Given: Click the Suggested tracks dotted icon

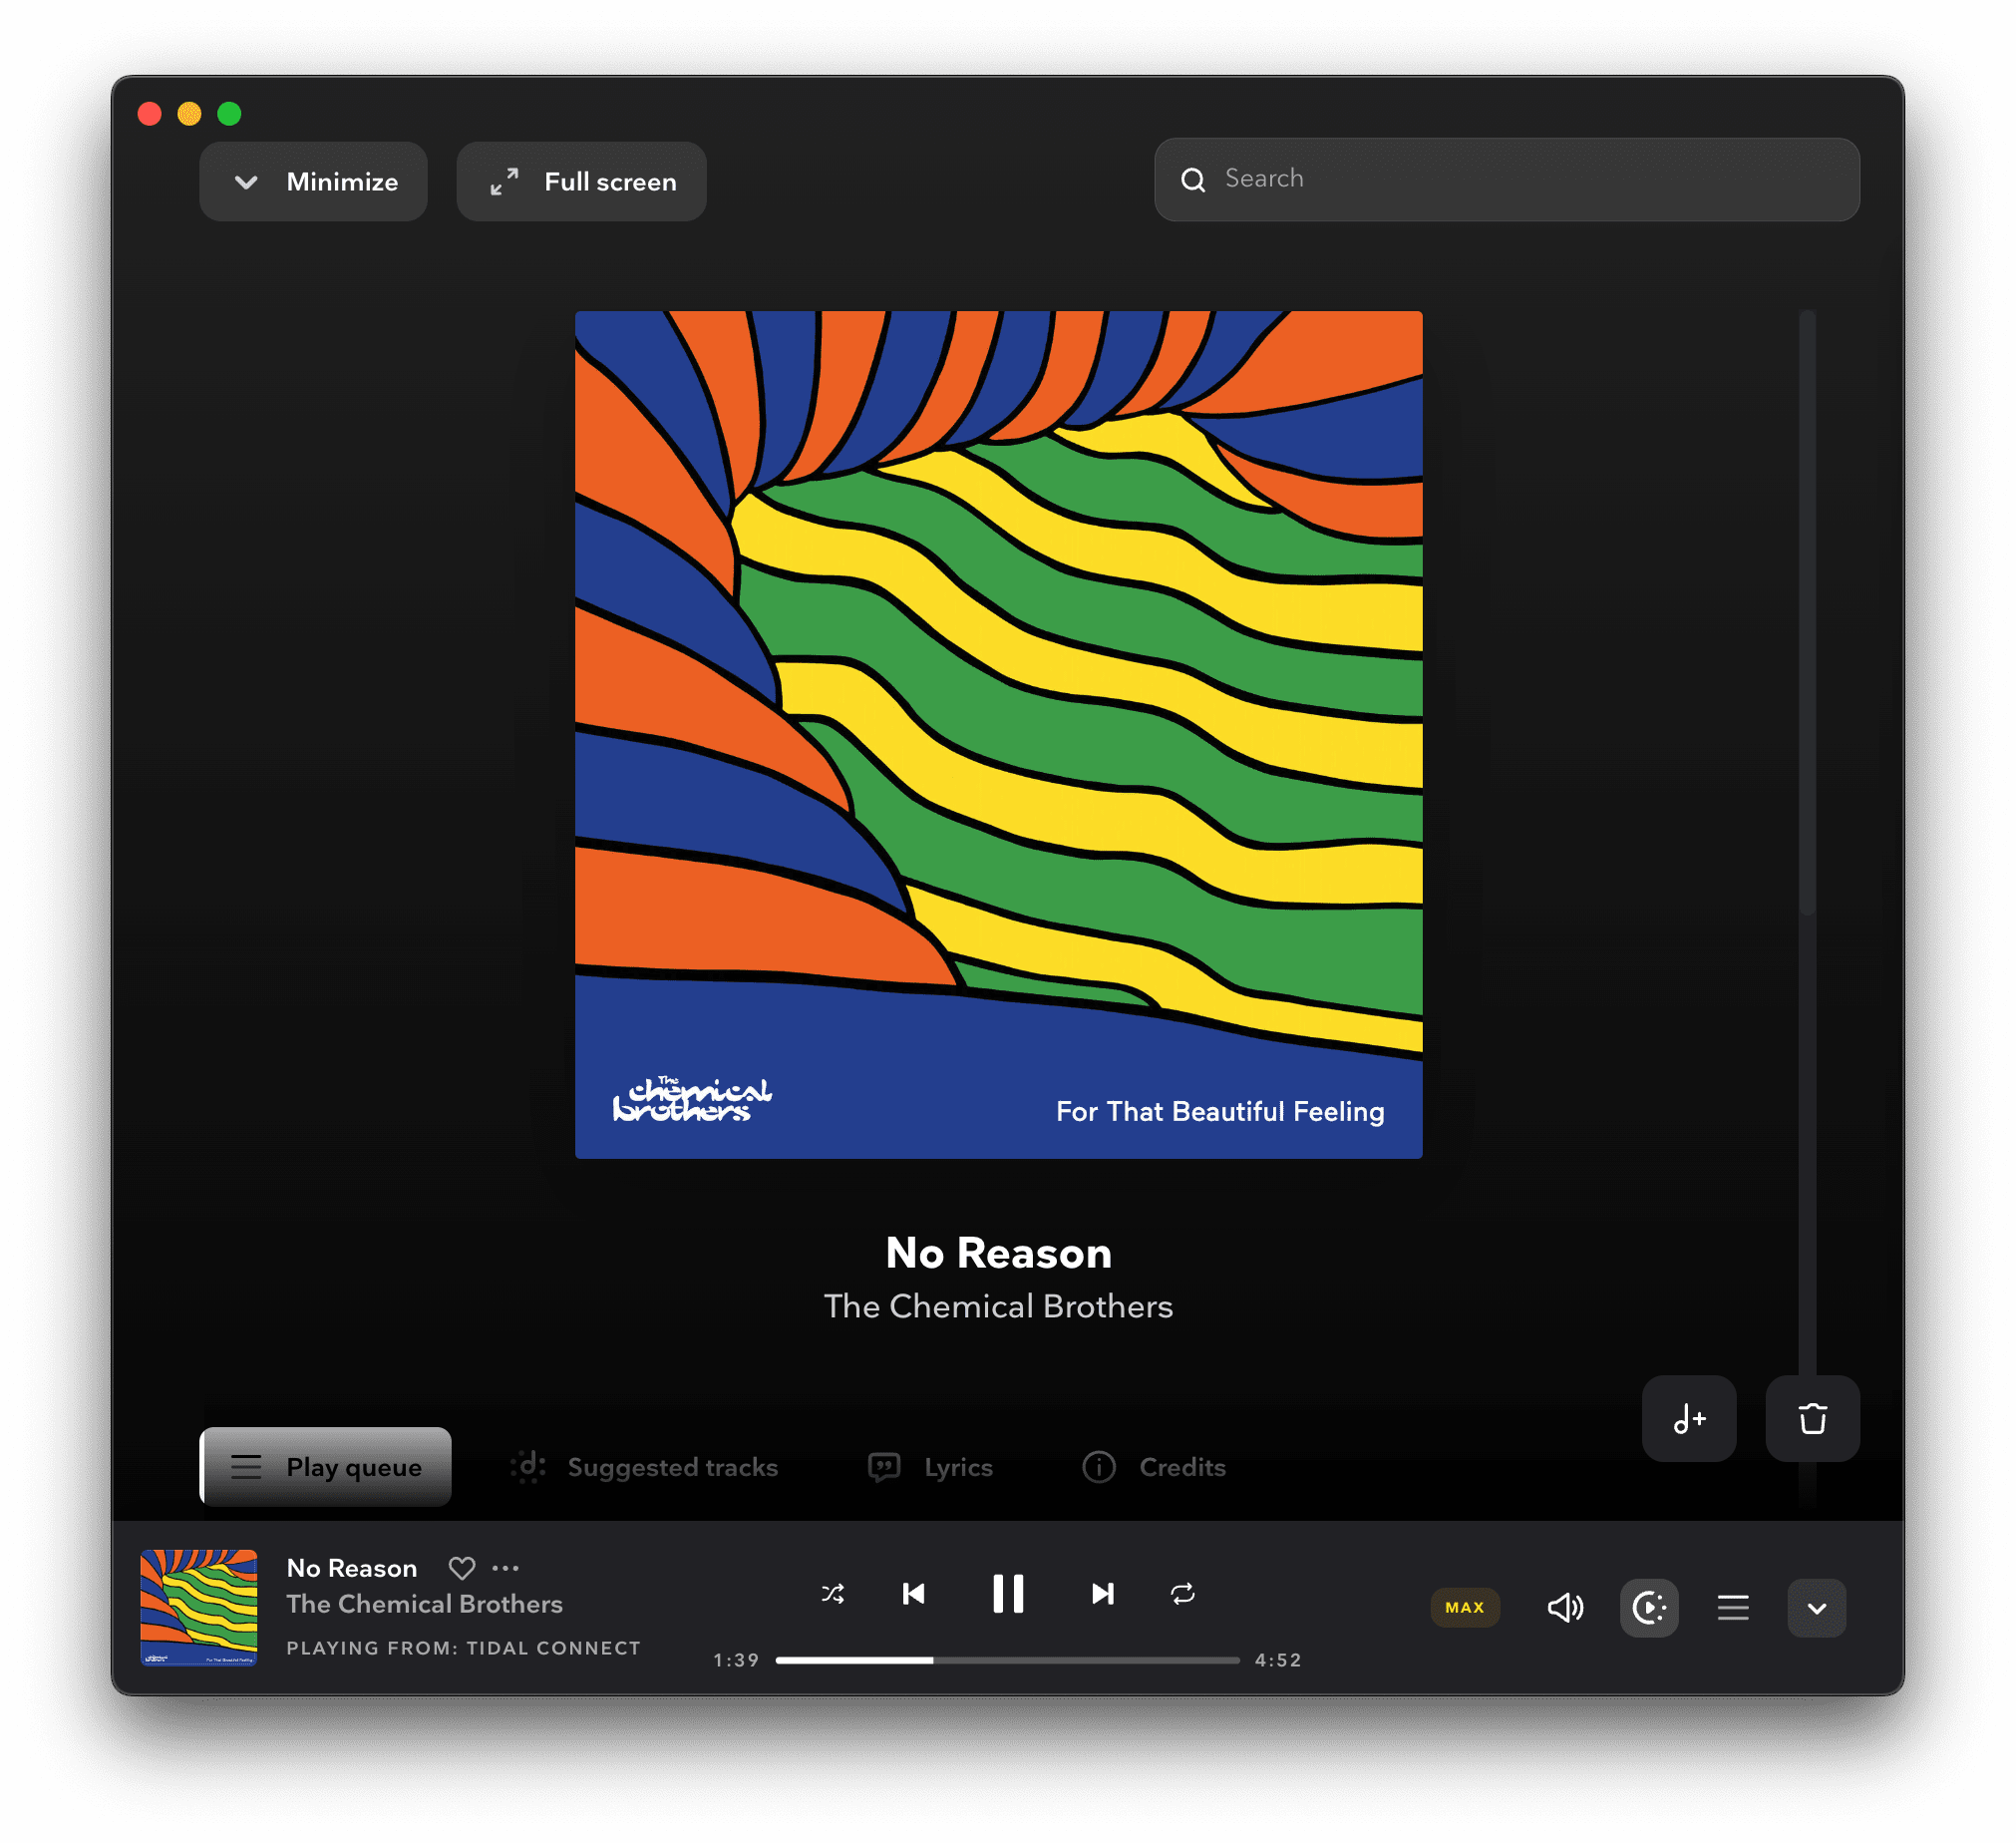Looking at the screenshot, I should click(x=528, y=1466).
